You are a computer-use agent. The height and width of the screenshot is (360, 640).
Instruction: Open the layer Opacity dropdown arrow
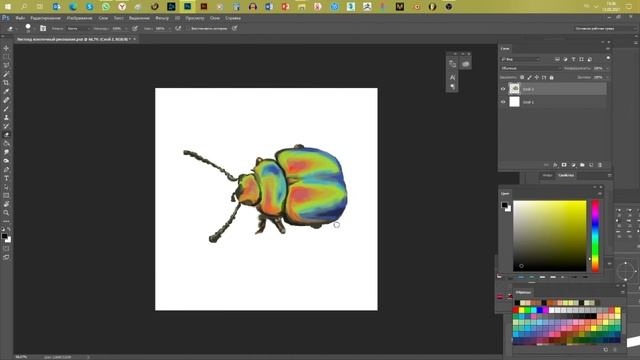[607, 68]
